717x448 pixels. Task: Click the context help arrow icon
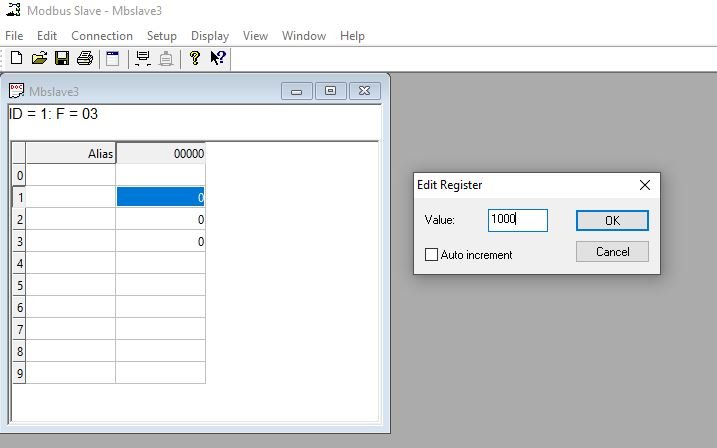(x=218, y=59)
